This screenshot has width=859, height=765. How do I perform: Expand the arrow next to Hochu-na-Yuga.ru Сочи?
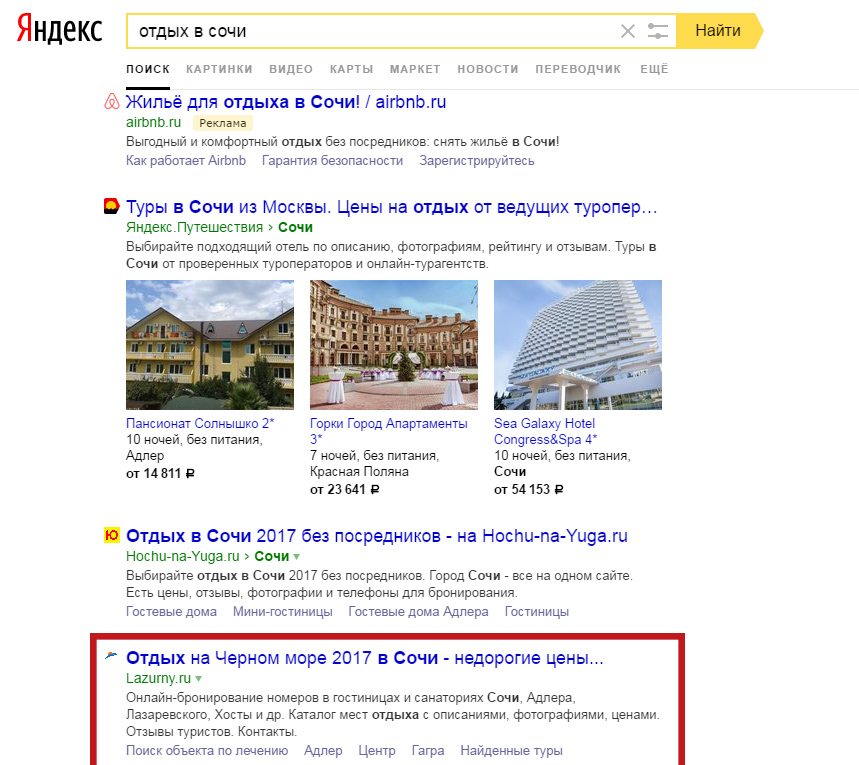coord(296,557)
